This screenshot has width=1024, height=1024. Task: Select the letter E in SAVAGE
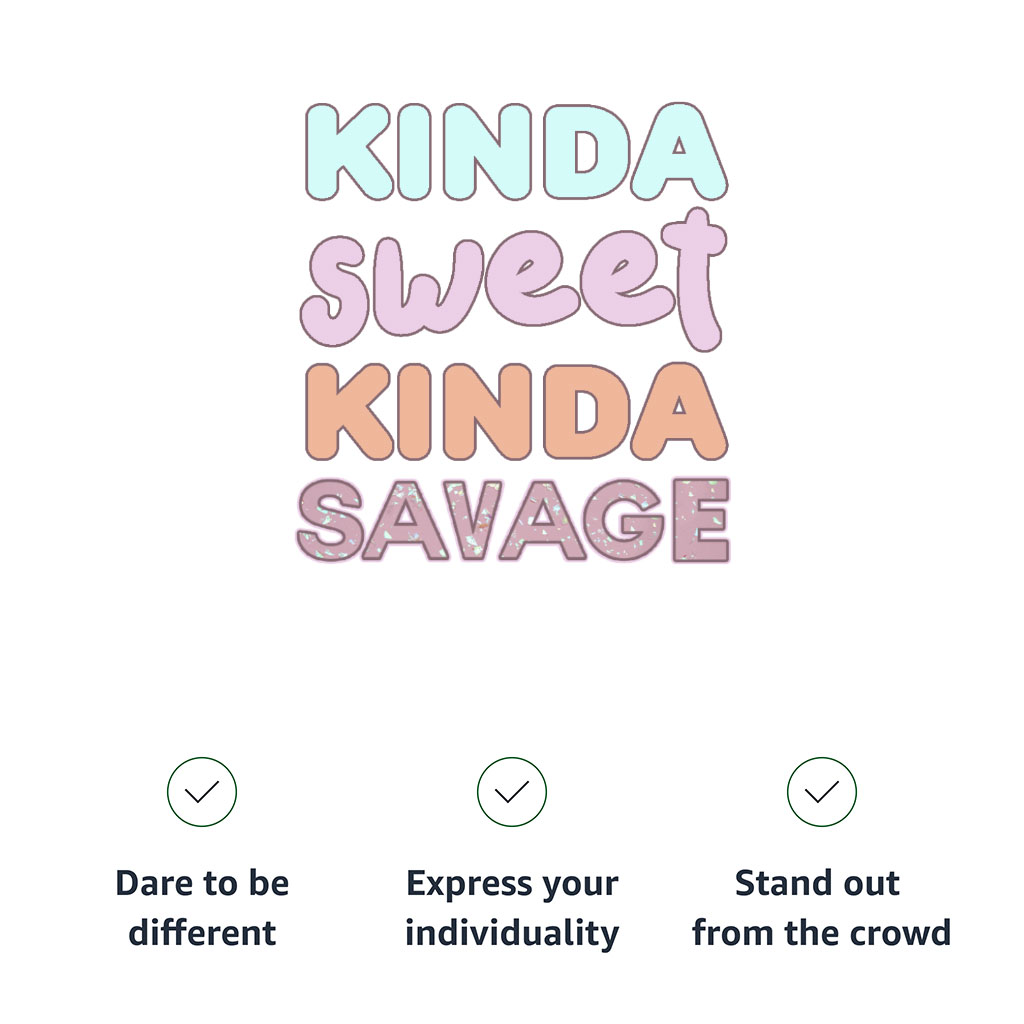pos(701,520)
